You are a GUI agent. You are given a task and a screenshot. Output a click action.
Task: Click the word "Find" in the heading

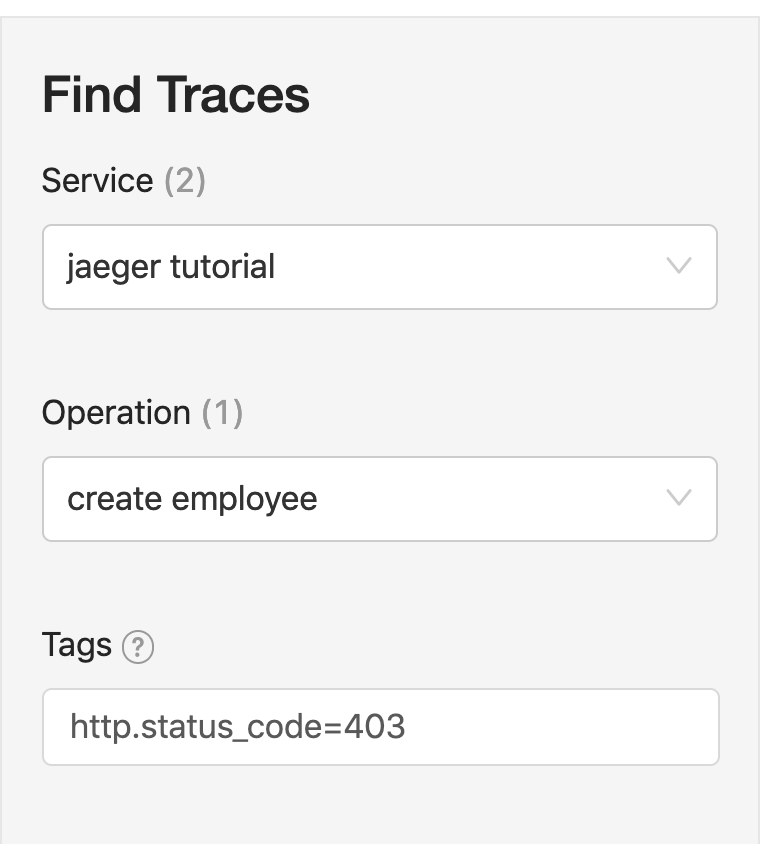92,96
